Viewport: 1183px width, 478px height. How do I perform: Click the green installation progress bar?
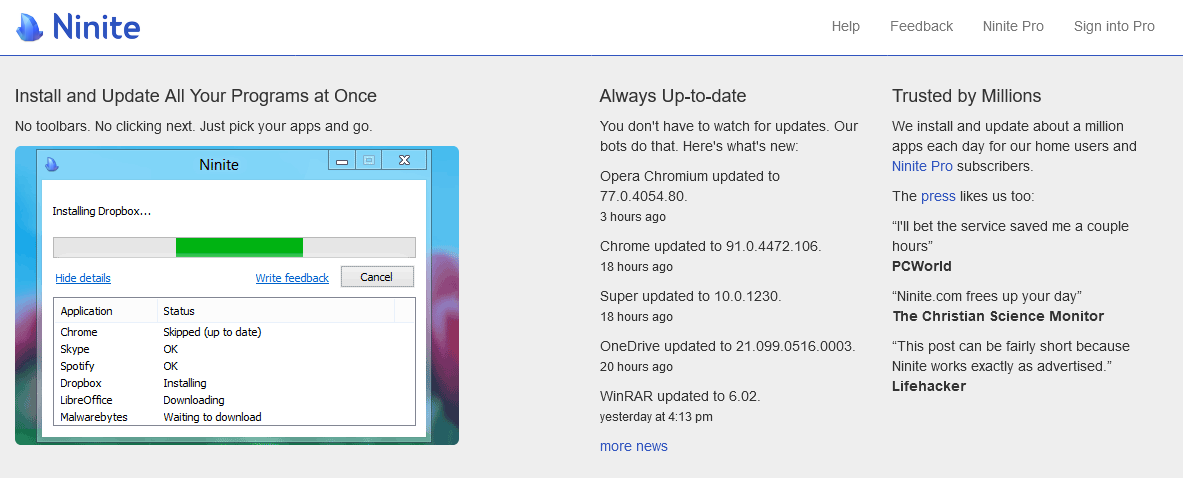[239, 247]
